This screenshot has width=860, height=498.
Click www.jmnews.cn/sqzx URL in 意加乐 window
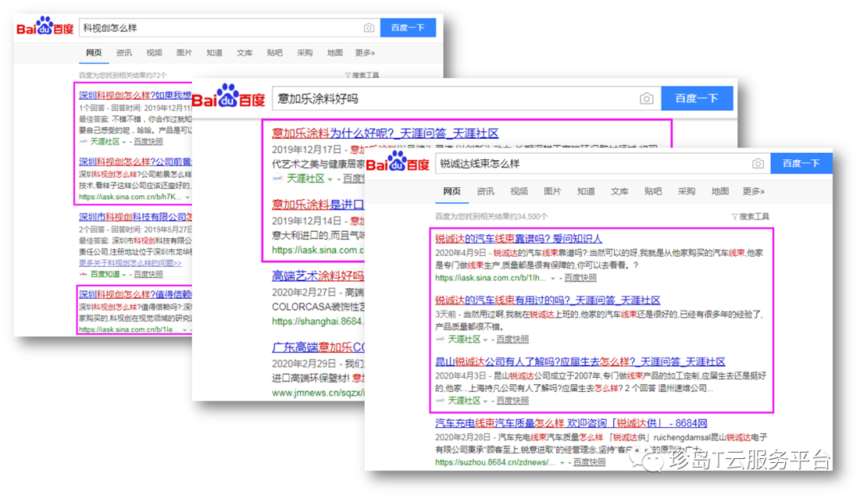tap(318, 393)
